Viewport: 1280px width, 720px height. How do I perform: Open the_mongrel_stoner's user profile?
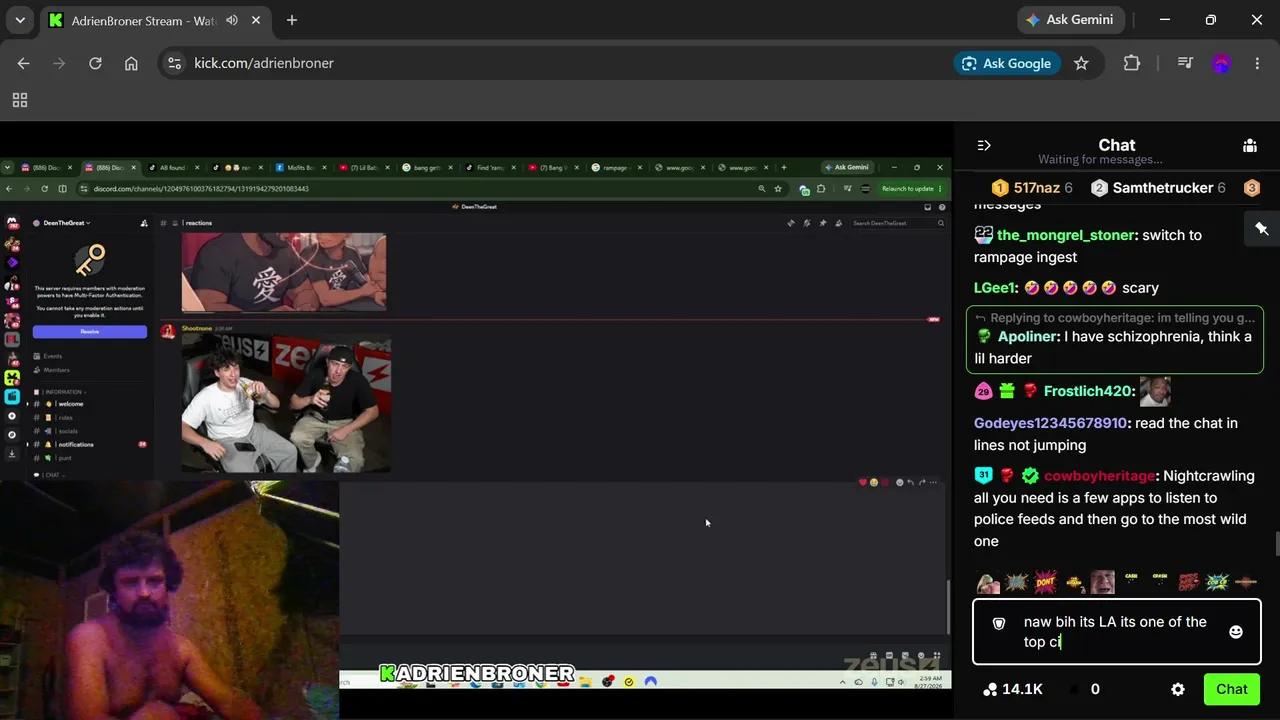(x=1066, y=235)
